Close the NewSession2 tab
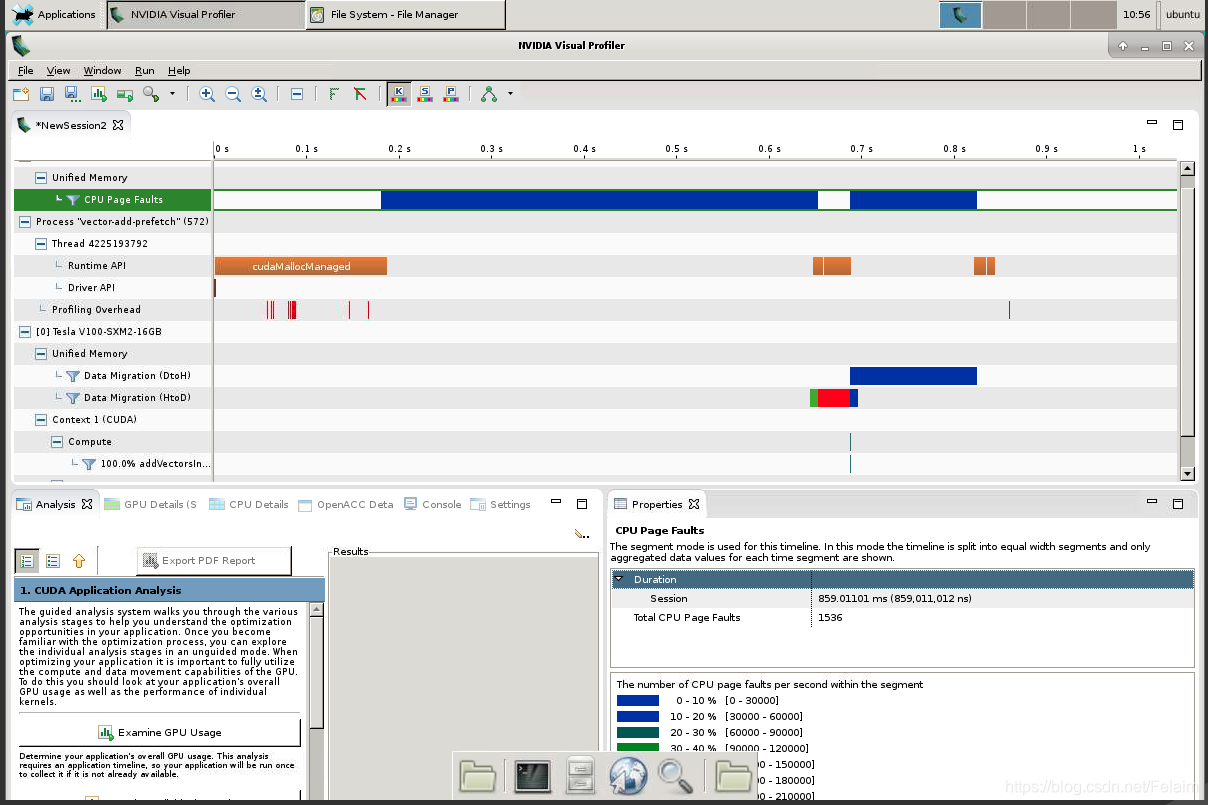1208x805 pixels. [117, 125]
